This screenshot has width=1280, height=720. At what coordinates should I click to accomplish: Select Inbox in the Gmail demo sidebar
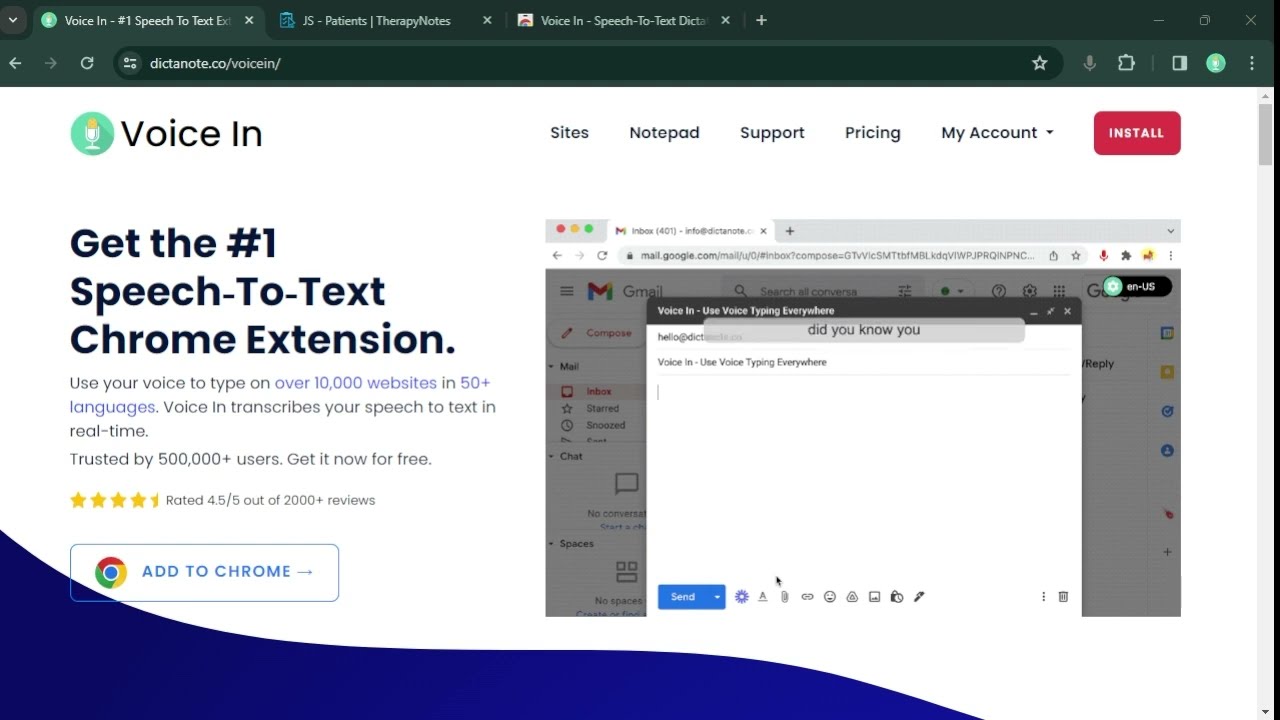599,392
